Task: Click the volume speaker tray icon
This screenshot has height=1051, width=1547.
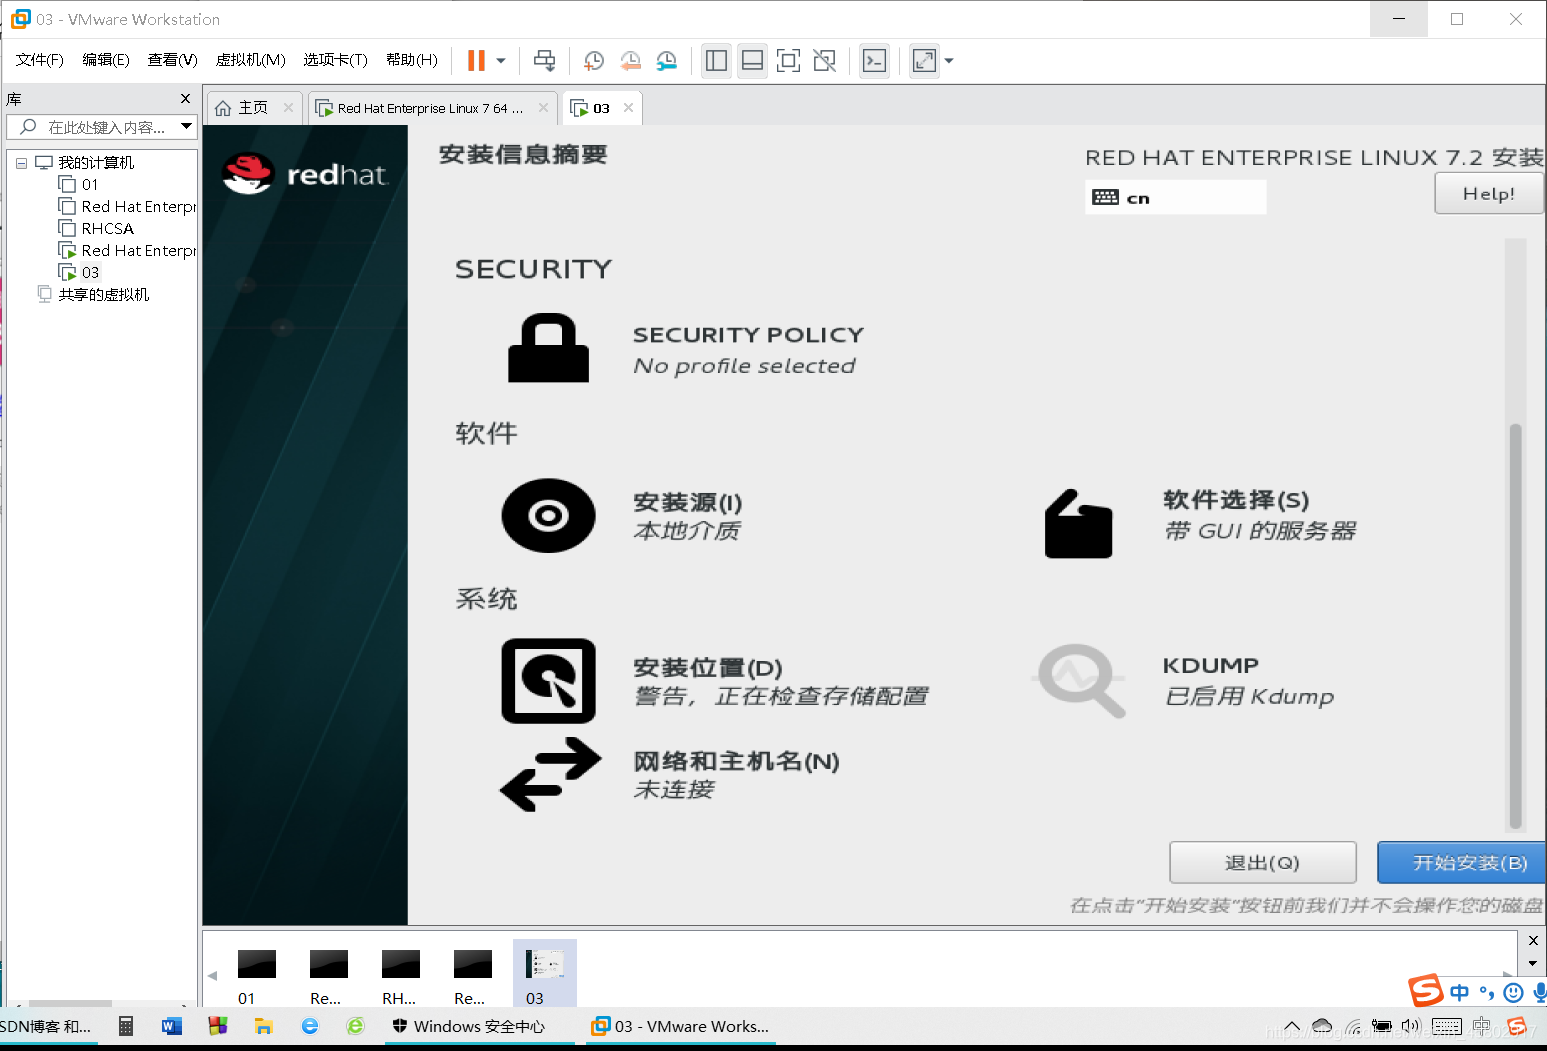Action: point(1411,1026)
